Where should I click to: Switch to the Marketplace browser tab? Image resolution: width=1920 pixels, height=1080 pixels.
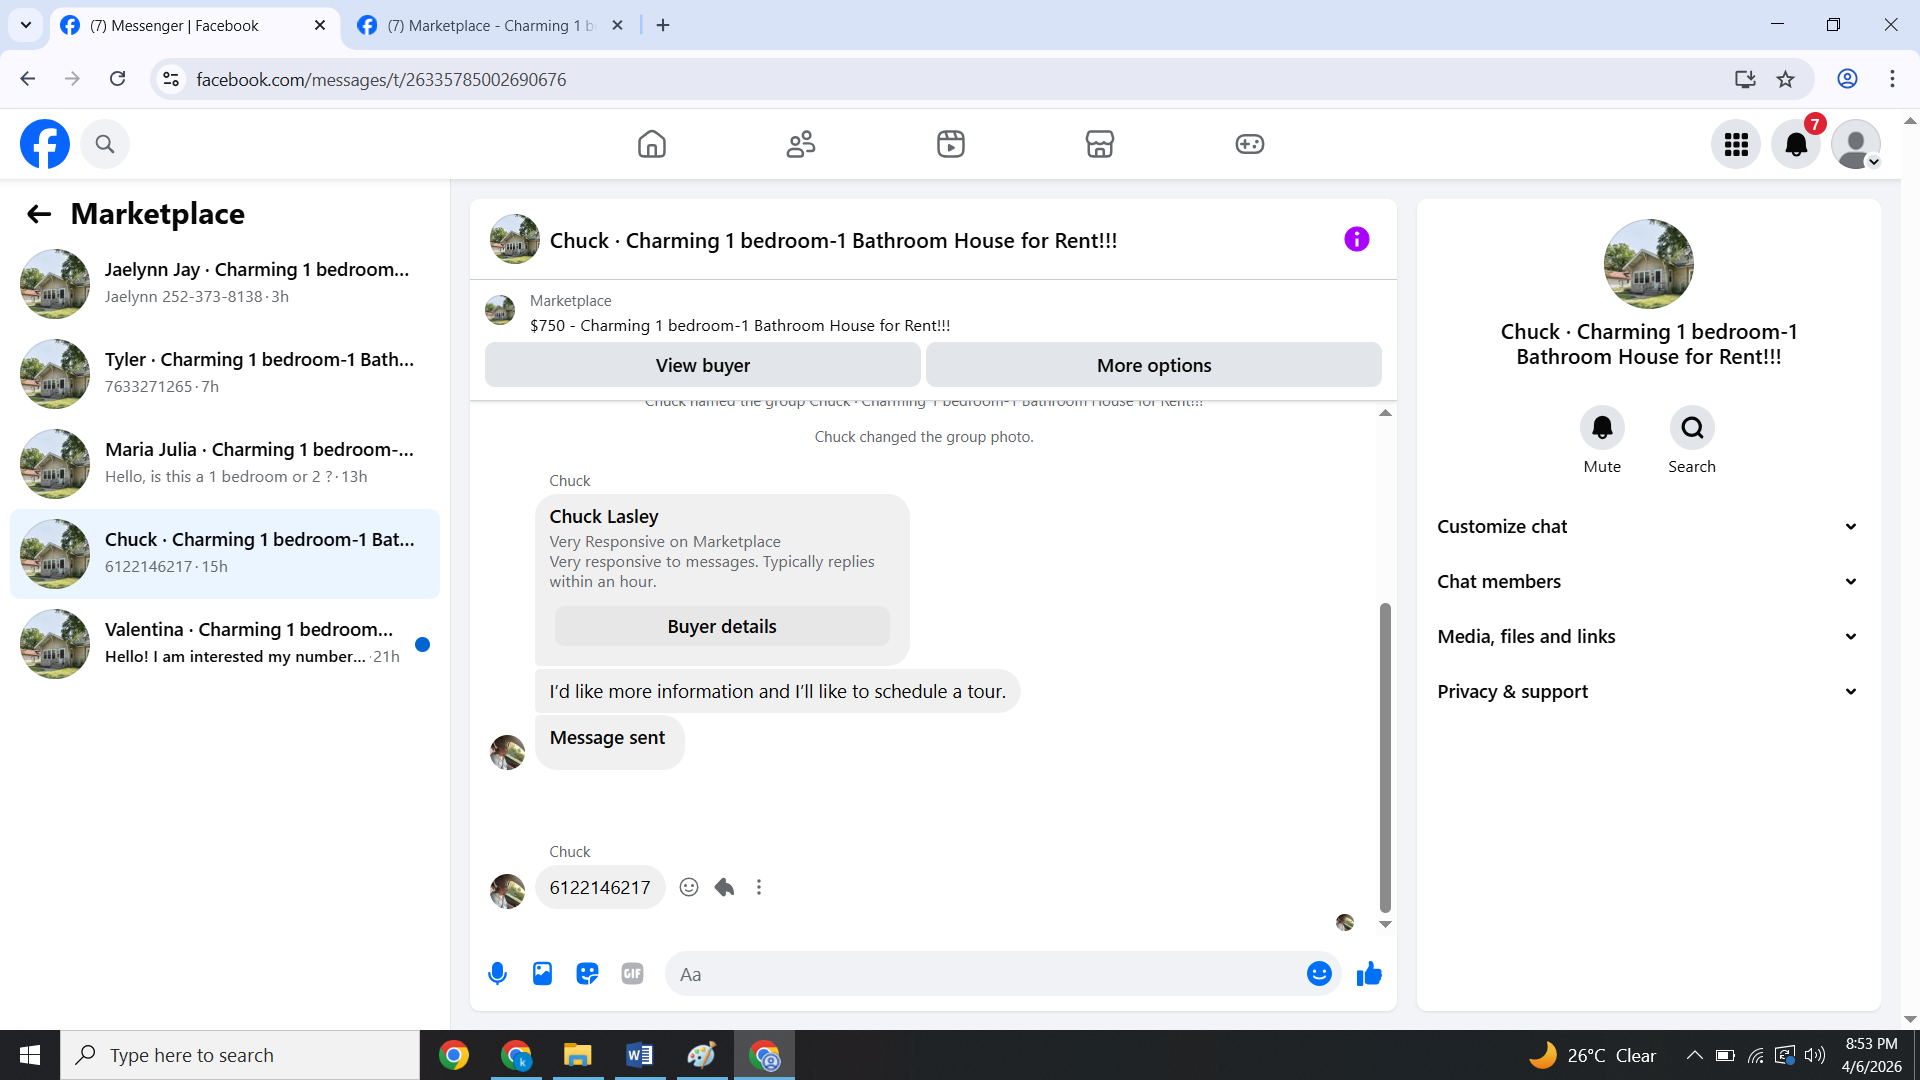click(490, 25)
